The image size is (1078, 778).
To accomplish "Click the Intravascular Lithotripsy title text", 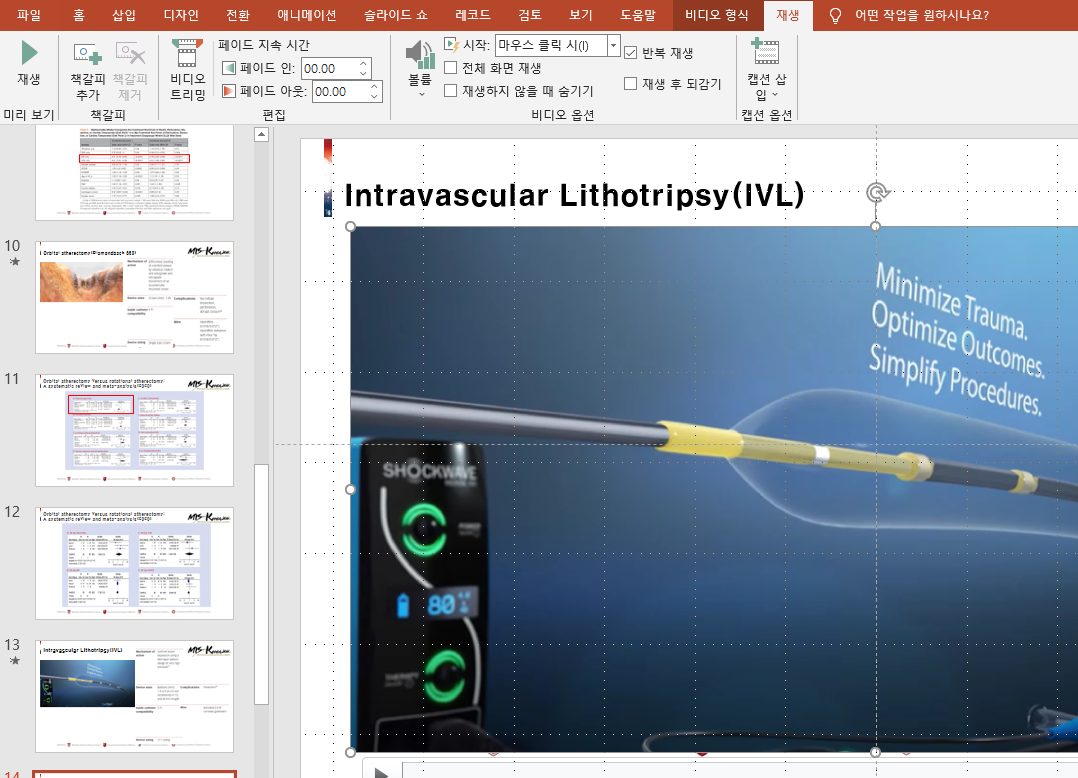I will (x=574, y=195).
